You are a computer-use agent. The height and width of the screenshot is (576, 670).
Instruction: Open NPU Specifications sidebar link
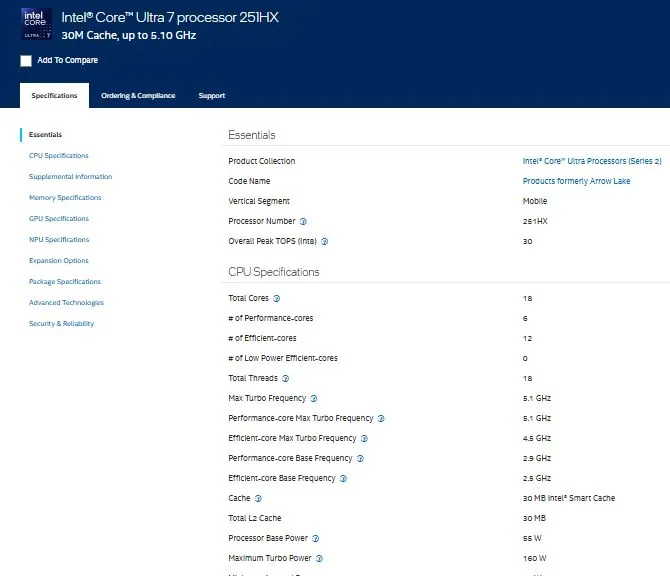point(59,239)
